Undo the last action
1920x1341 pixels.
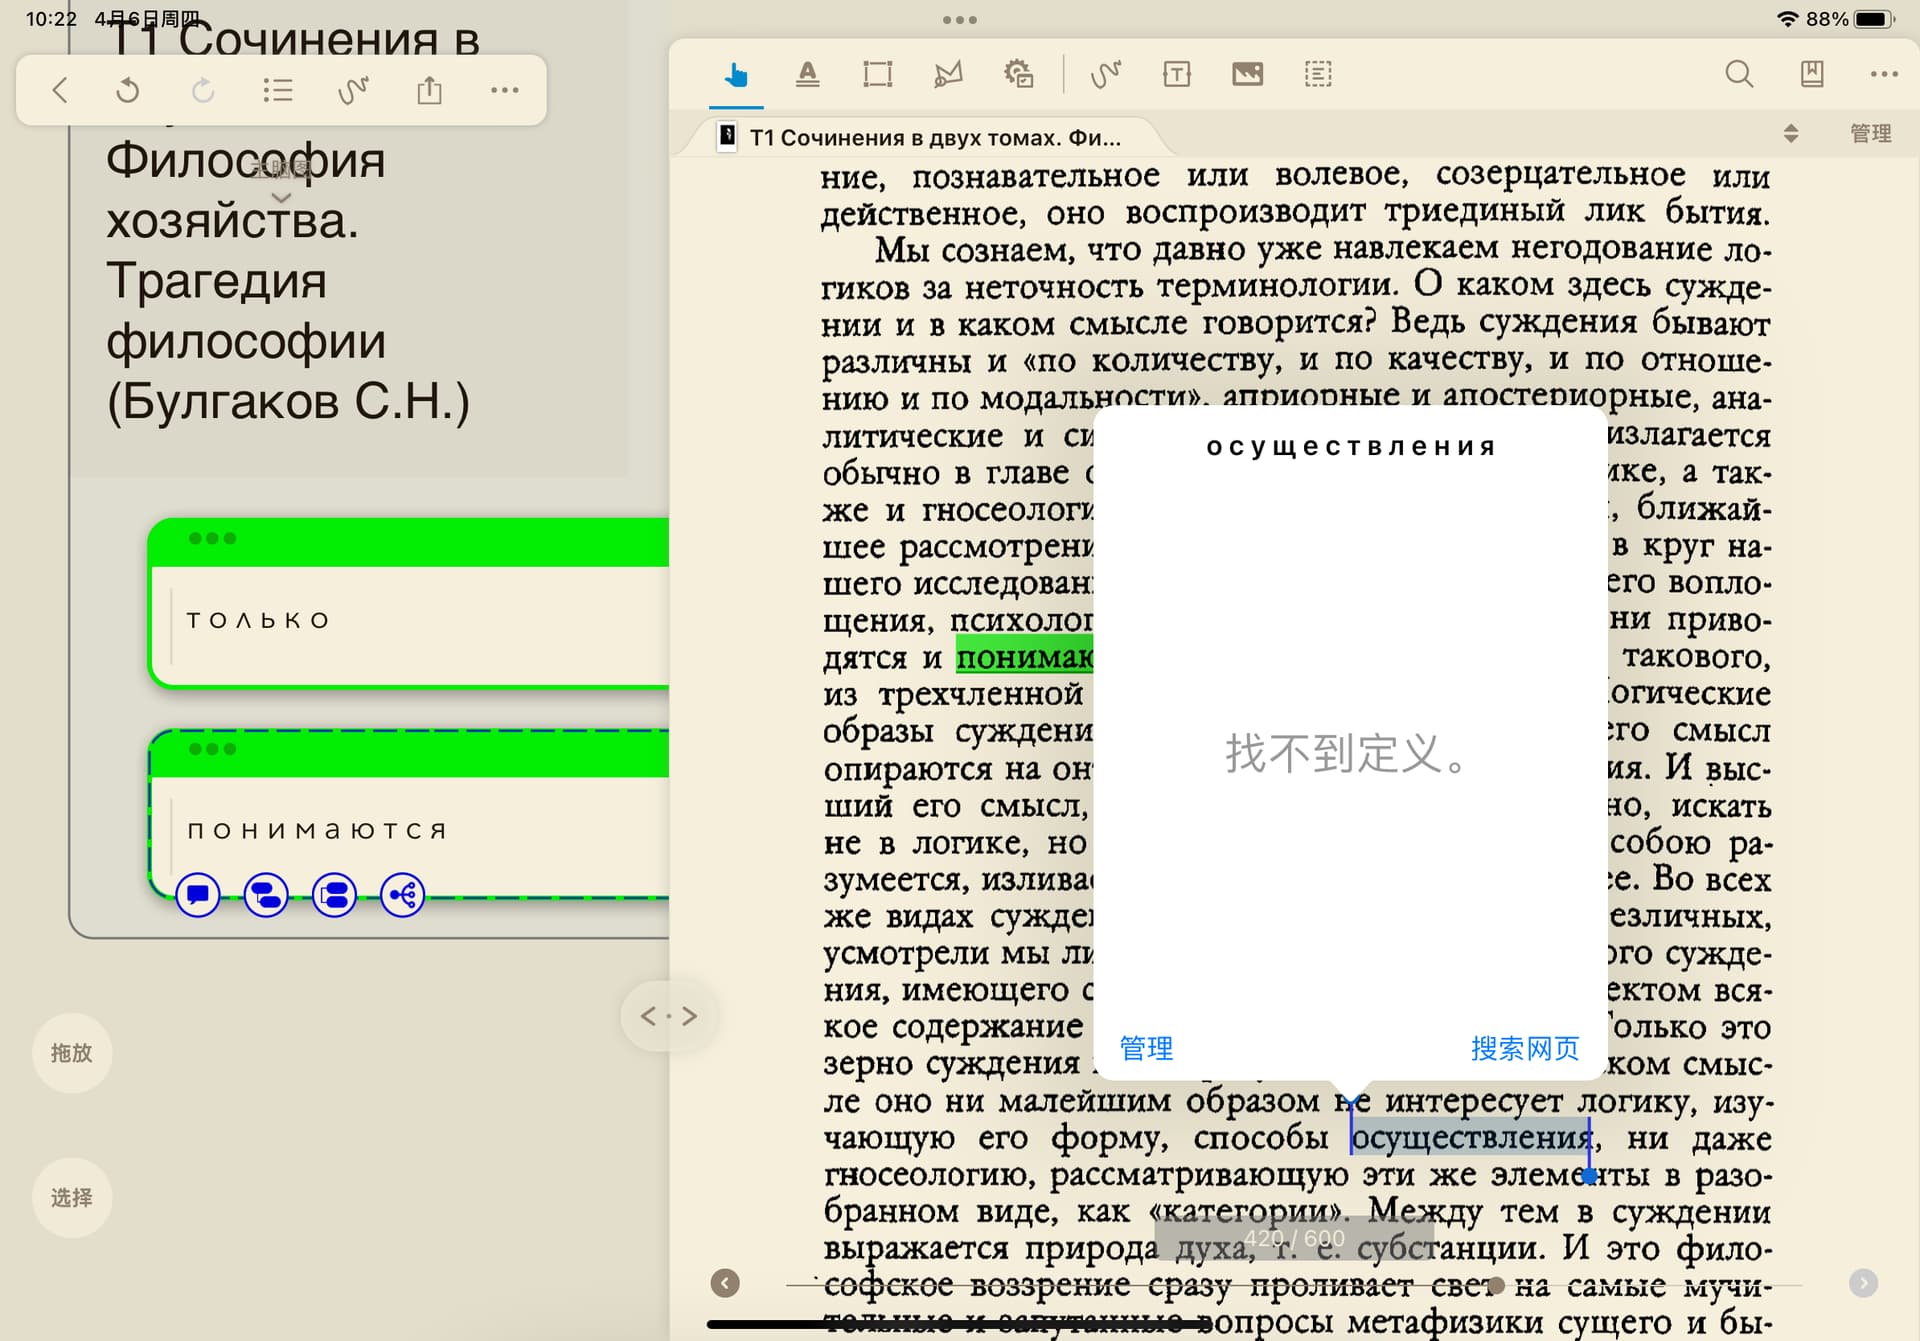pos(127,91)
